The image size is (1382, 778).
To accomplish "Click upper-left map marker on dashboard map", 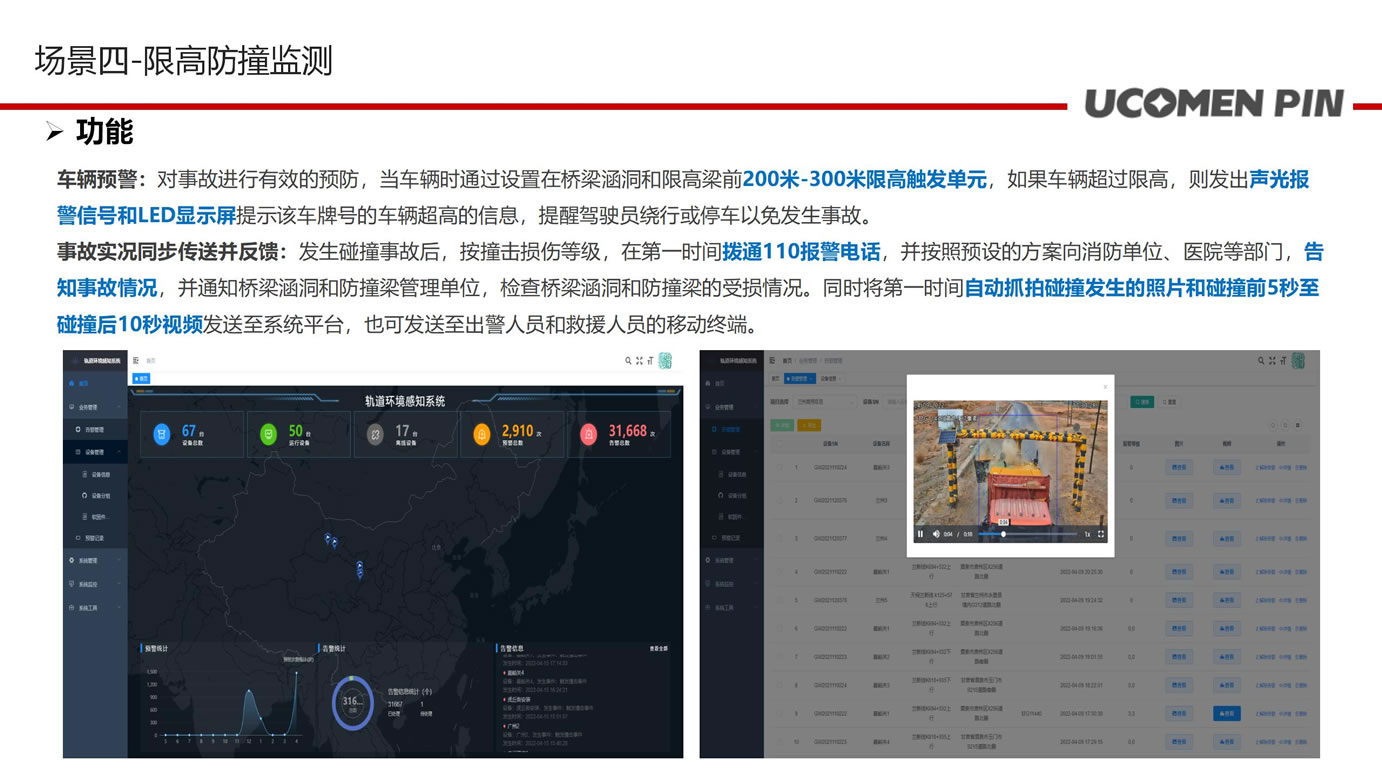I will tap(329, 540).
